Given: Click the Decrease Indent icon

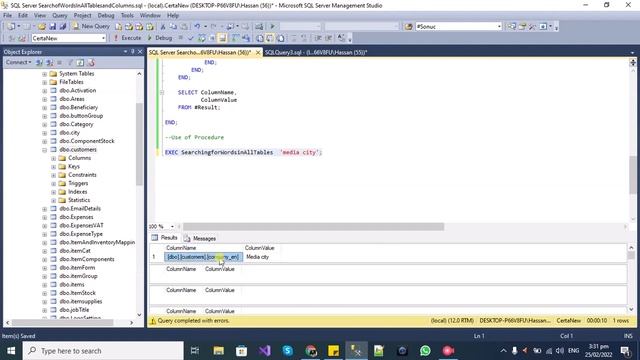Looking at the screenshot, I should click(318, 38).
